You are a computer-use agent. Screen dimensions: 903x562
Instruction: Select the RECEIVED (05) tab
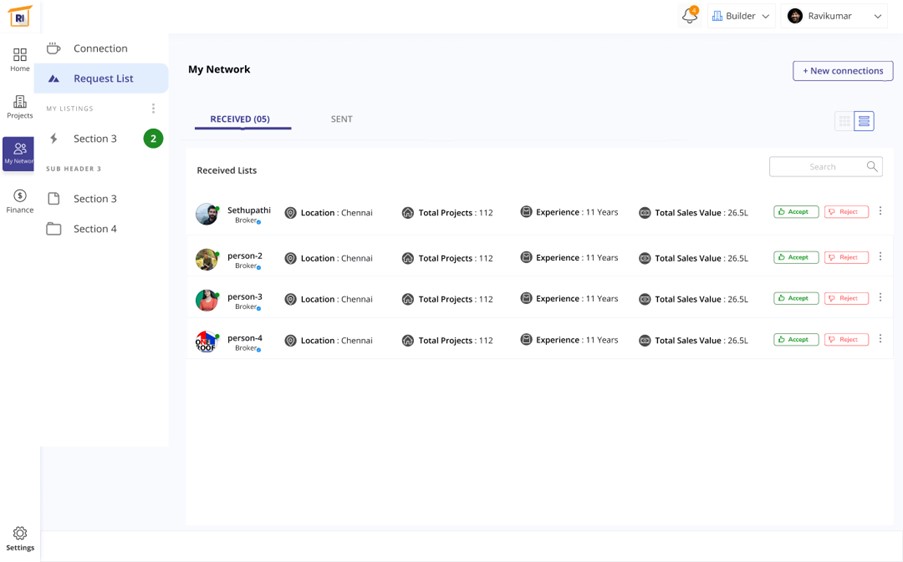240,119
